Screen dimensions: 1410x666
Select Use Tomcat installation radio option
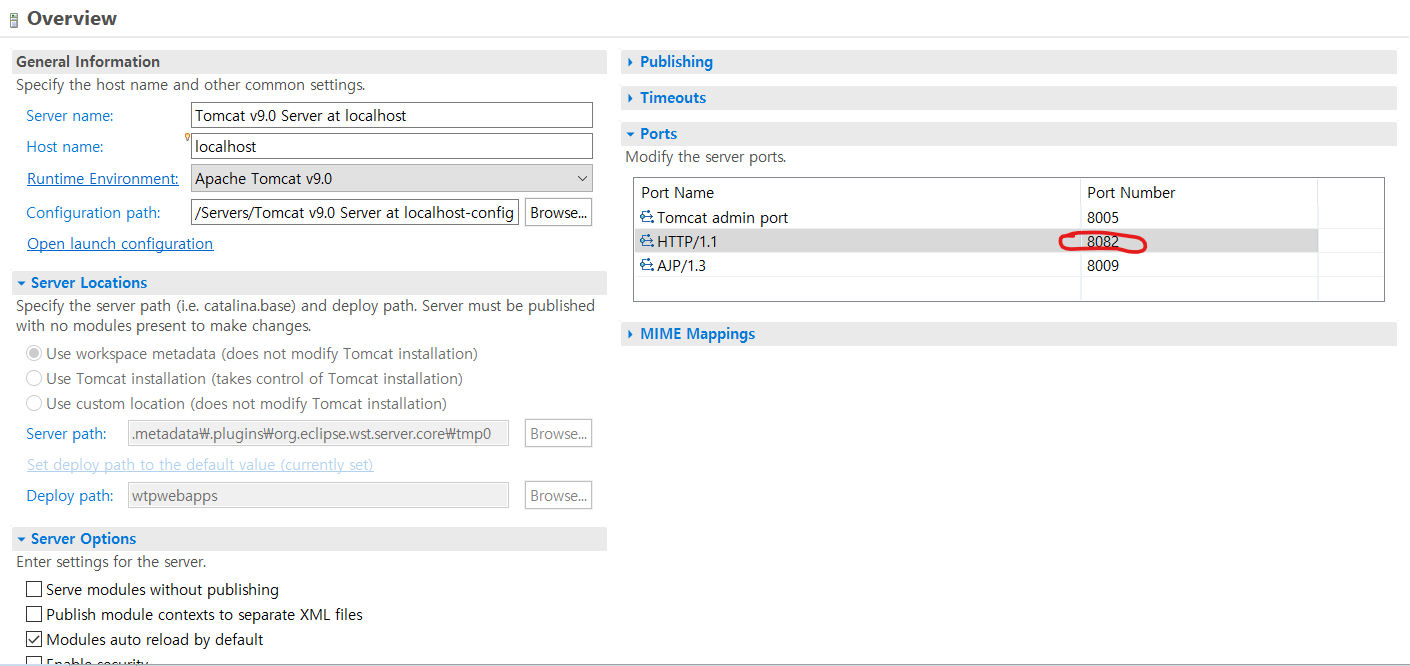[34, 378]
